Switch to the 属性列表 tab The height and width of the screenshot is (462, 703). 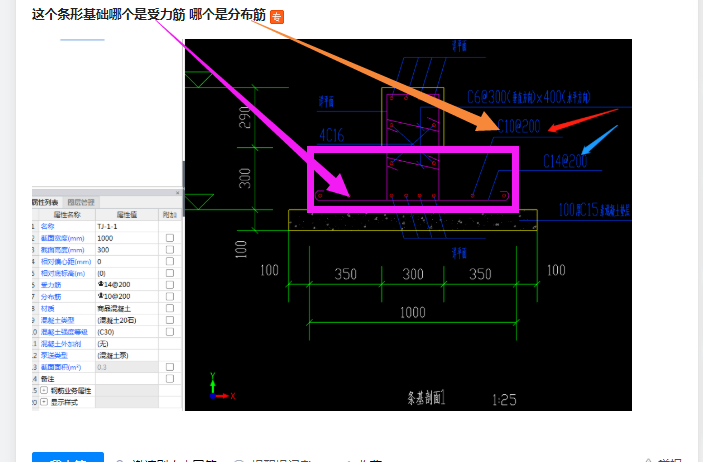pos(45,202)
